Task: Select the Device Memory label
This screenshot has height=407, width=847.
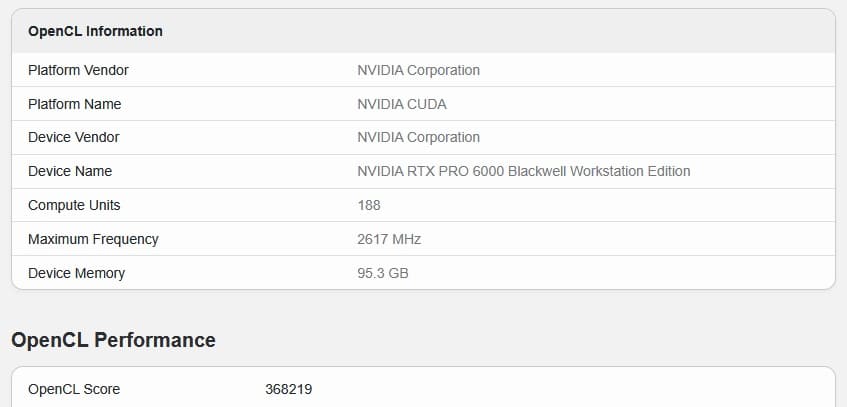Action: click(x=76, y=273)
